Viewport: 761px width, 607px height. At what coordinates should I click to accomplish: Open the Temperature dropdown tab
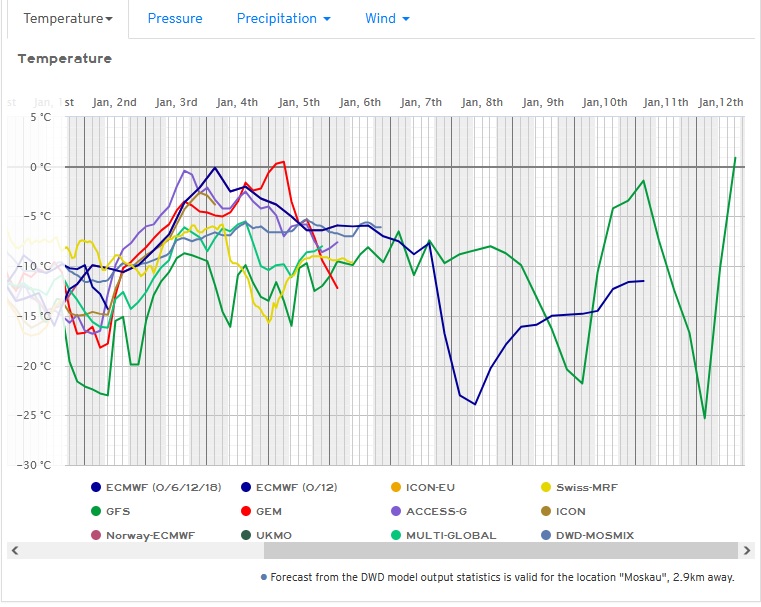pos(67,18)
